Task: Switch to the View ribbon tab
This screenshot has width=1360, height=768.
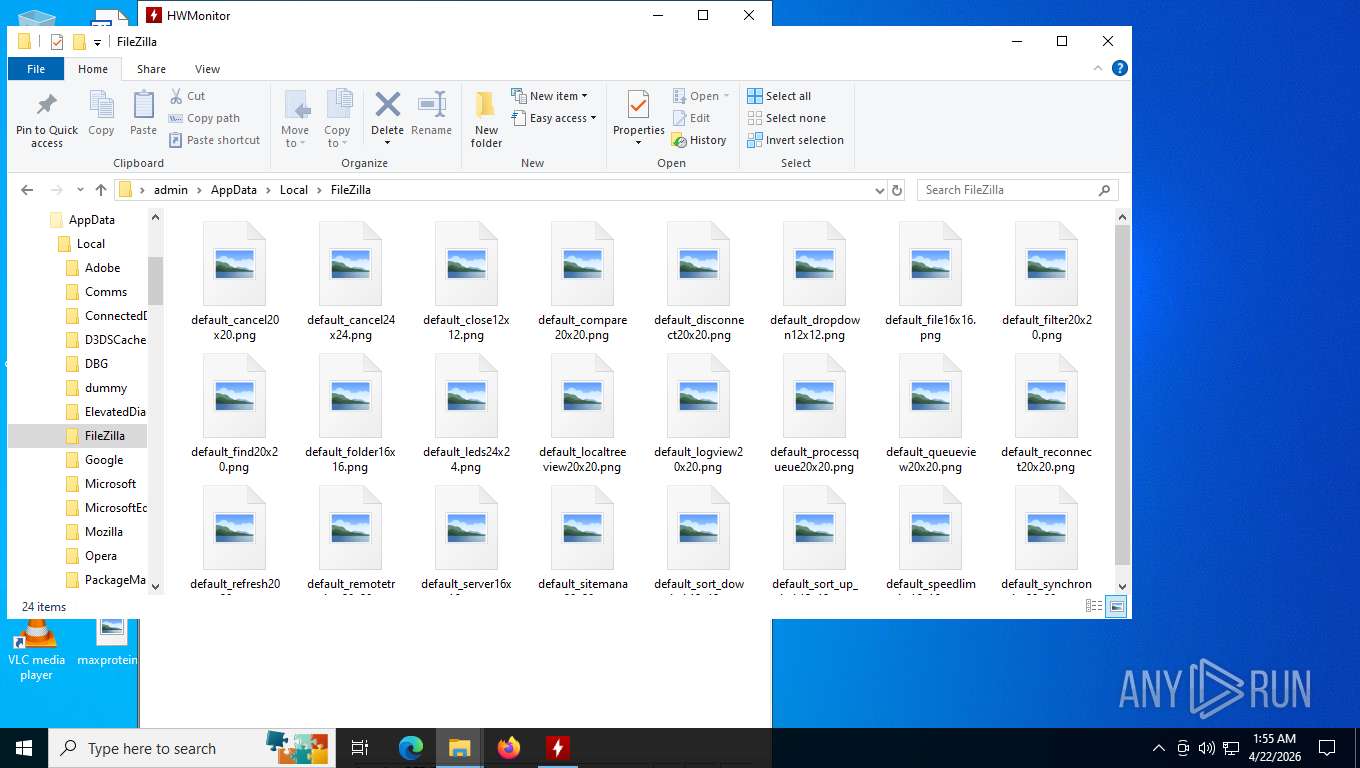Action: pyautogui.click(x=207, y=69)
